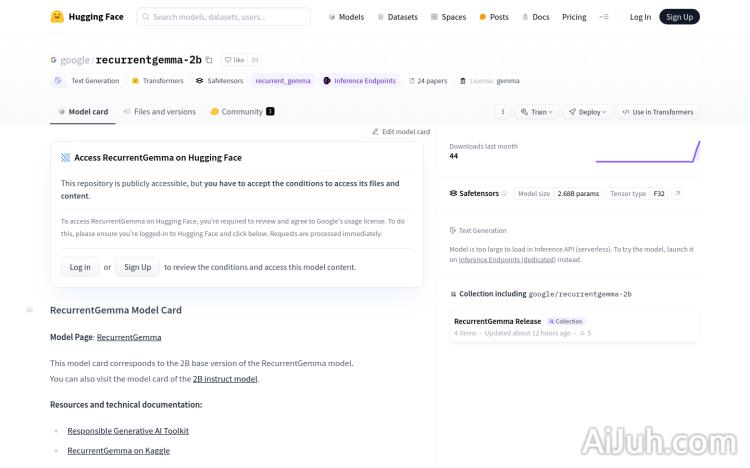Like the recurrentgemma-2b model
This screenshot has width=750, height=468.
coord(234,60)
